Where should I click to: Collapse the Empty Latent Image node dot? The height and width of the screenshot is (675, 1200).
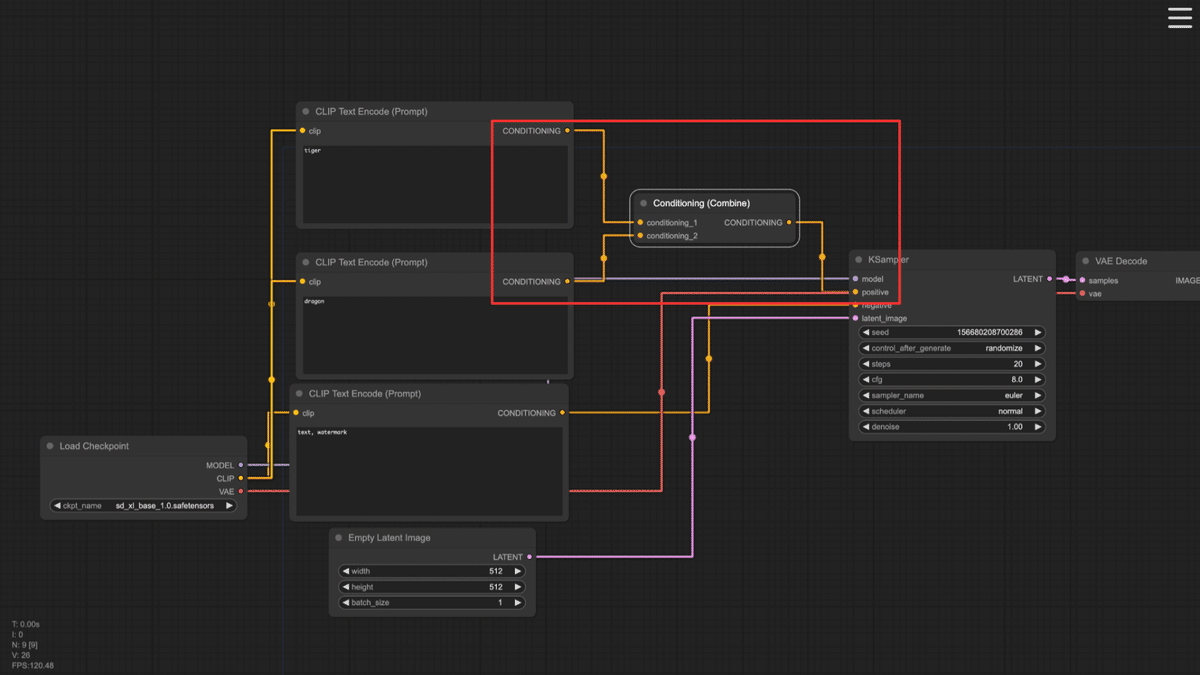[339, 538]
